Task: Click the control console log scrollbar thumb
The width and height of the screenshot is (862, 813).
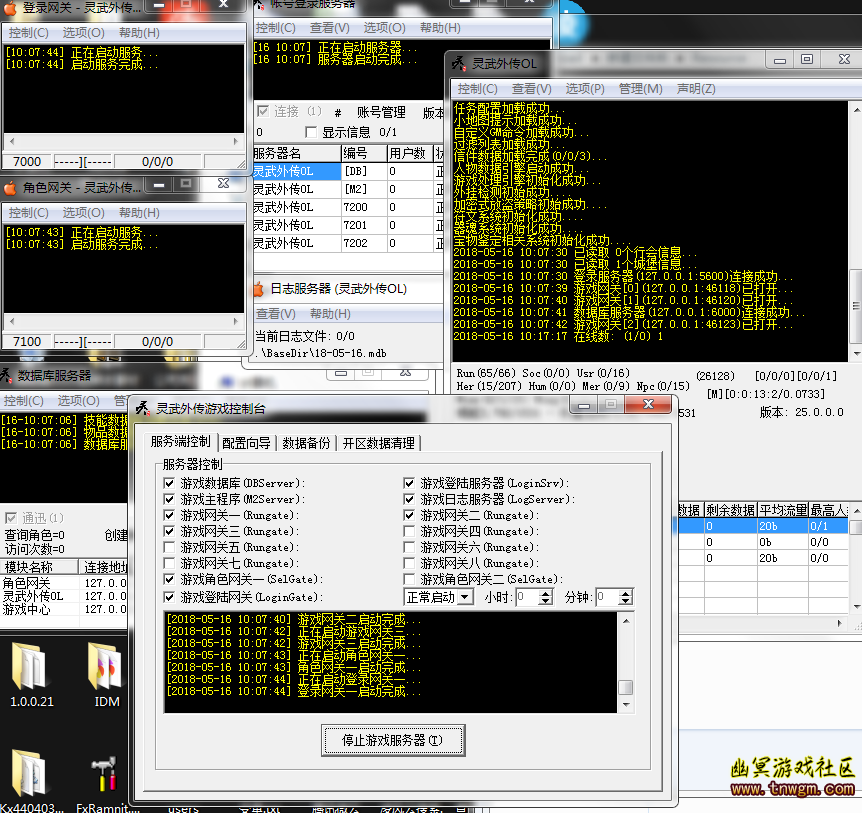Action: 626,688
